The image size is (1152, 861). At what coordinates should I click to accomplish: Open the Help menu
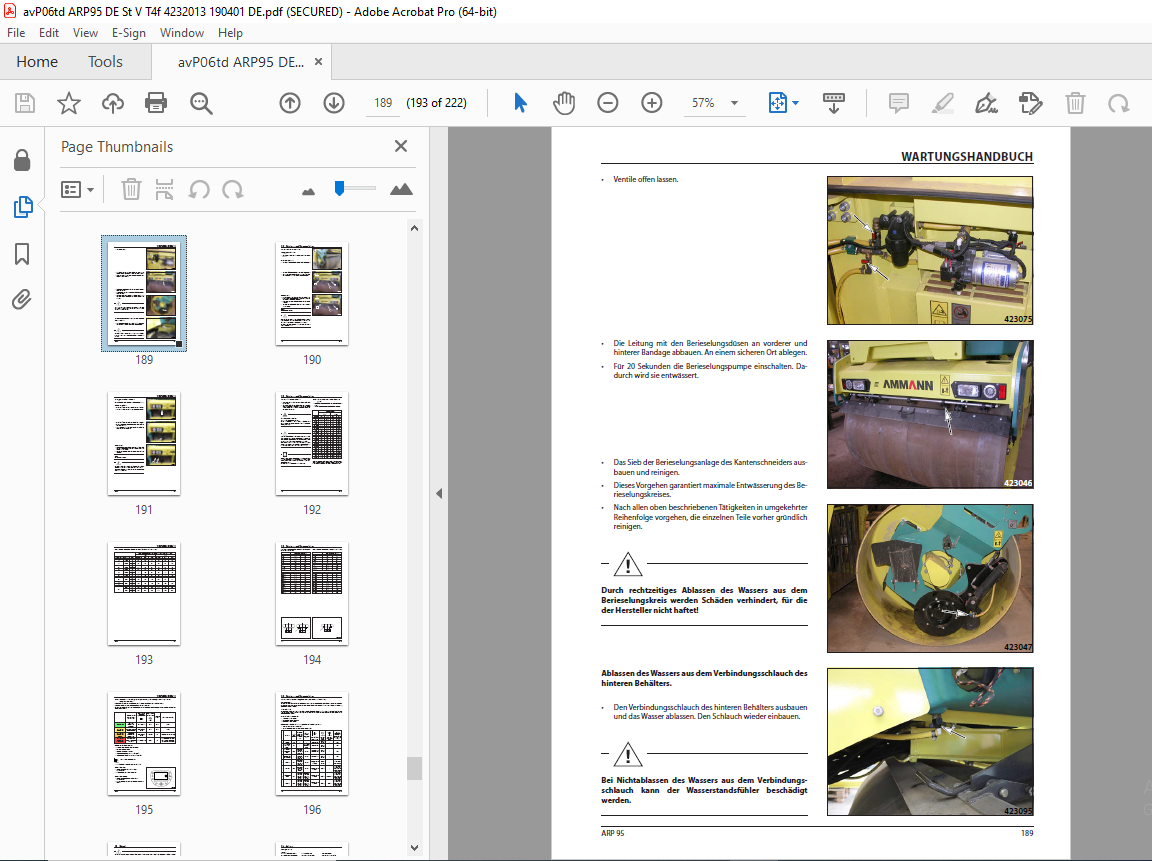[230, 33]
